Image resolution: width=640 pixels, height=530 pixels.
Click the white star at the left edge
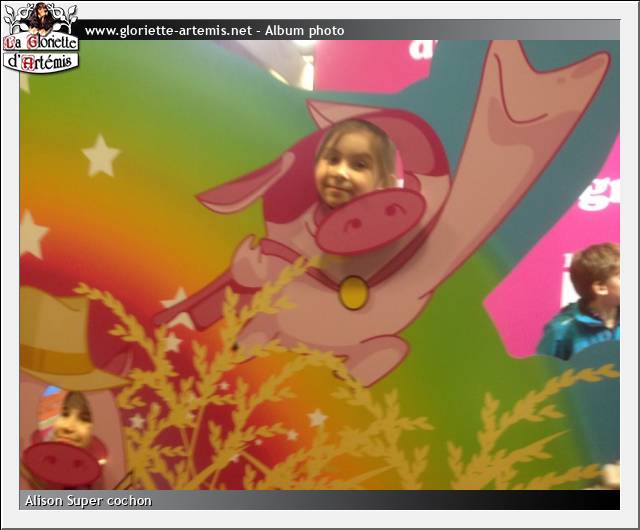[31, 235]
